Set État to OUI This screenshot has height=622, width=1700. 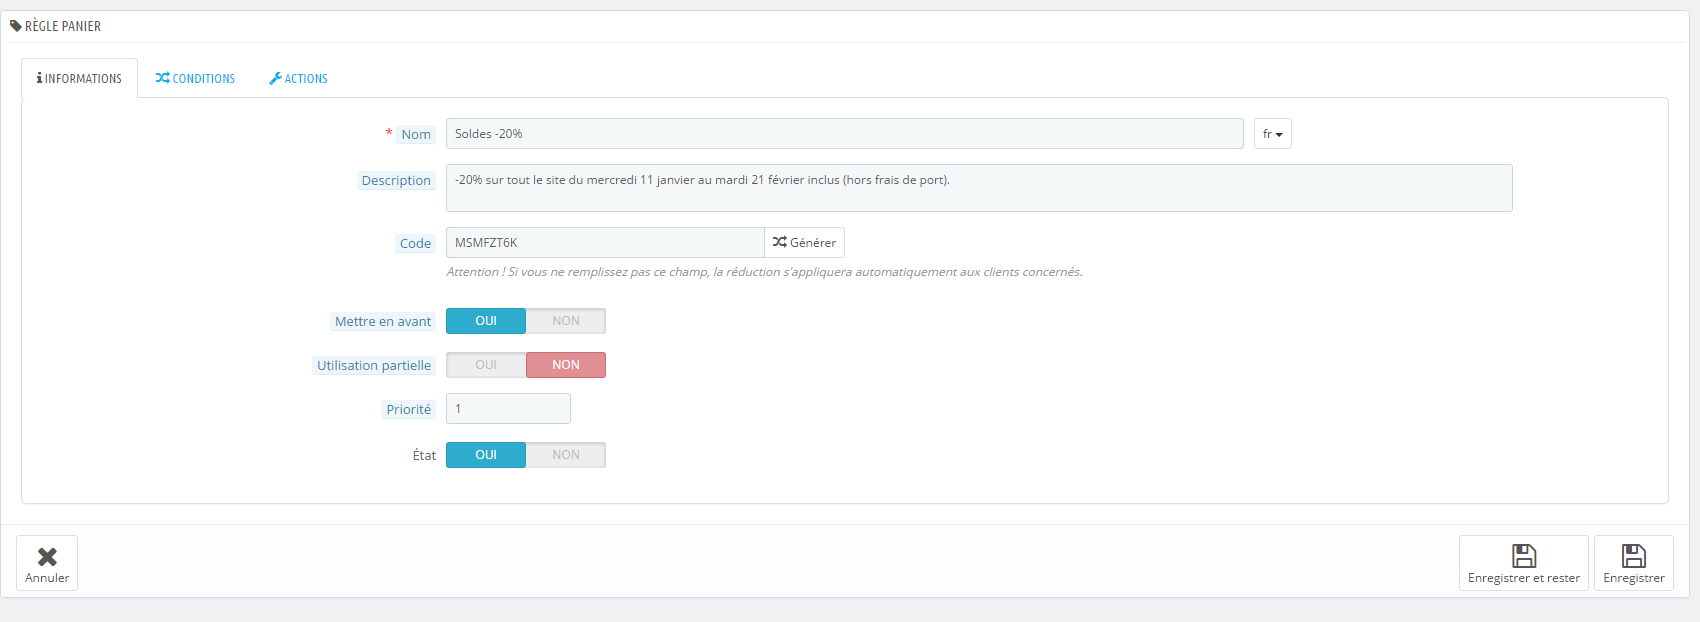[486, 455]
